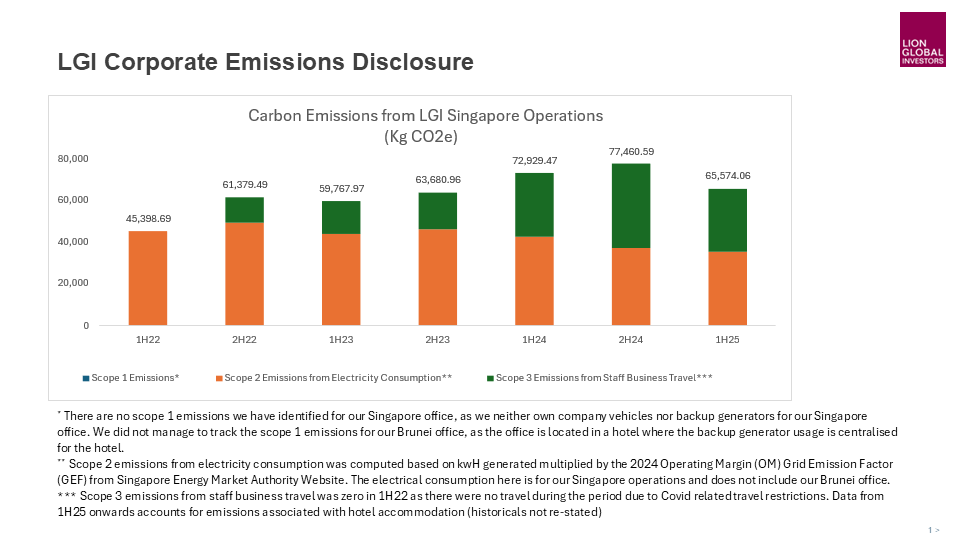Click the x-axis label 1H25
Viewport: 960px width, 540px height.
727,340
